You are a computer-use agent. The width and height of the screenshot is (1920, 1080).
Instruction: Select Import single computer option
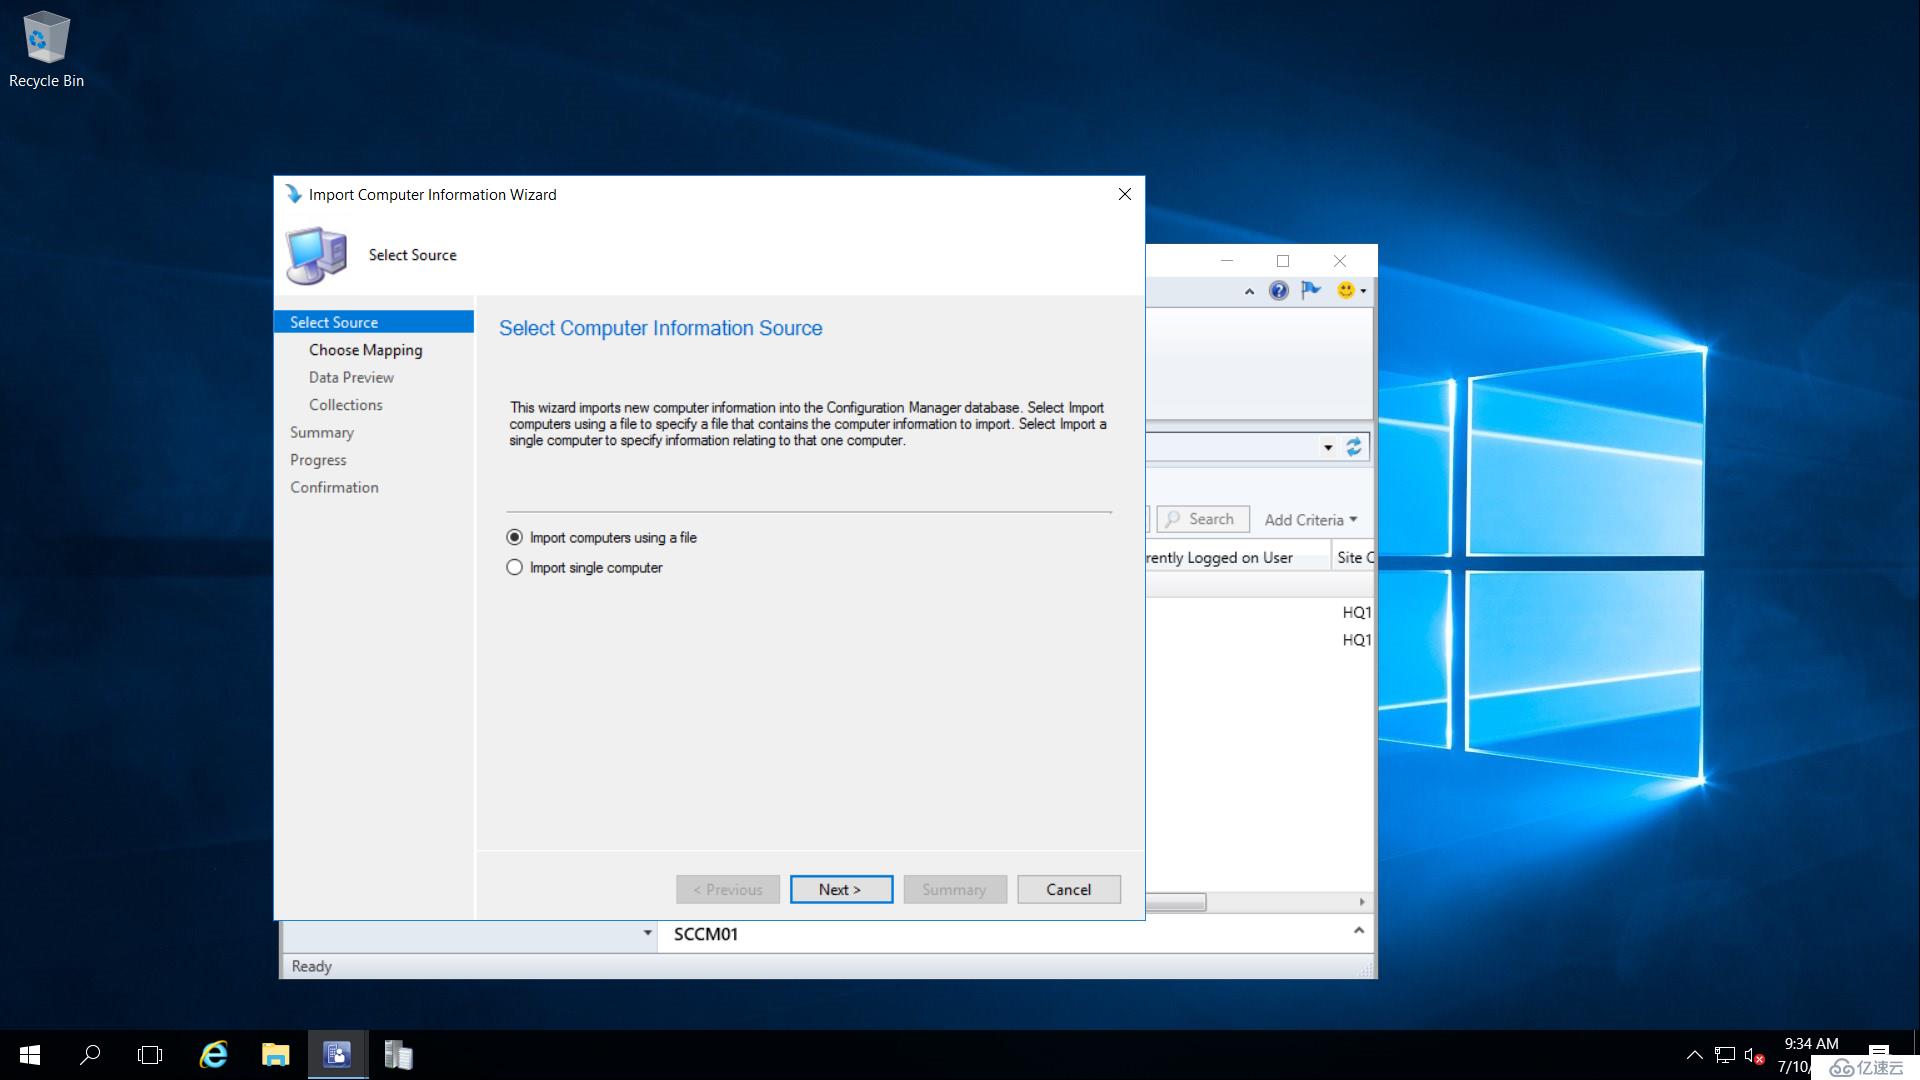(514, 567)
